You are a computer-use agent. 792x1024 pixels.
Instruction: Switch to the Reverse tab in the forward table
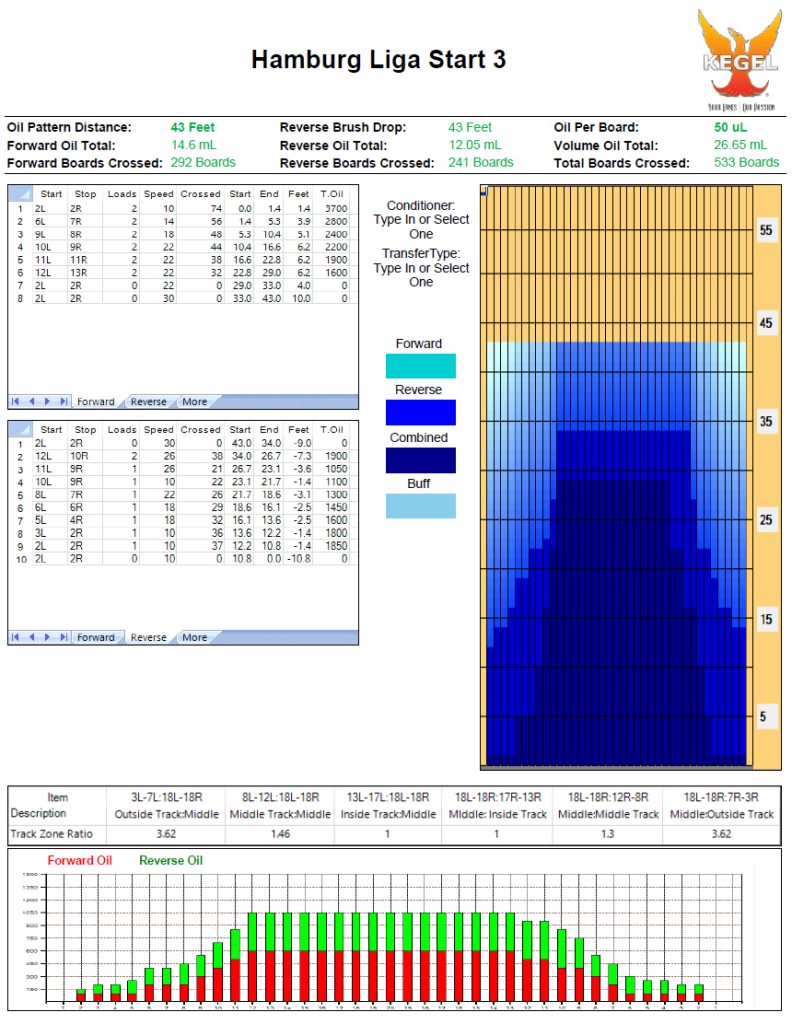148,402
